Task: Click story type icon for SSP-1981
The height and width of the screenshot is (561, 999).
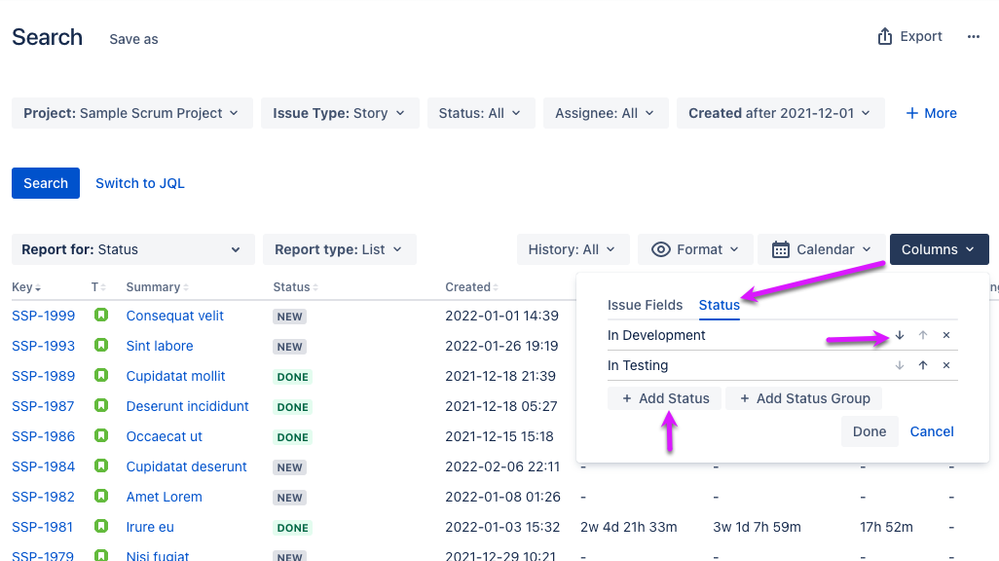Action: [101, 526]
